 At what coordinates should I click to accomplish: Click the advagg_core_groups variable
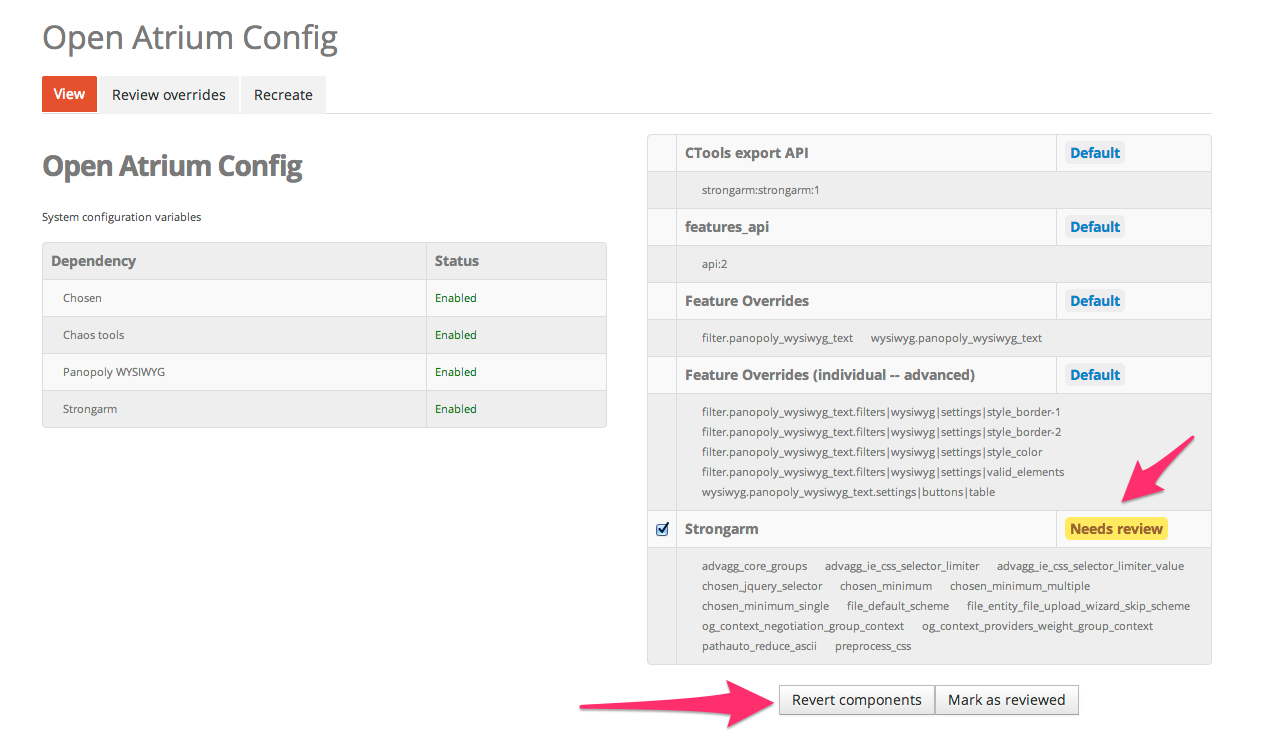pyautogui.click(x=754, y=566)
